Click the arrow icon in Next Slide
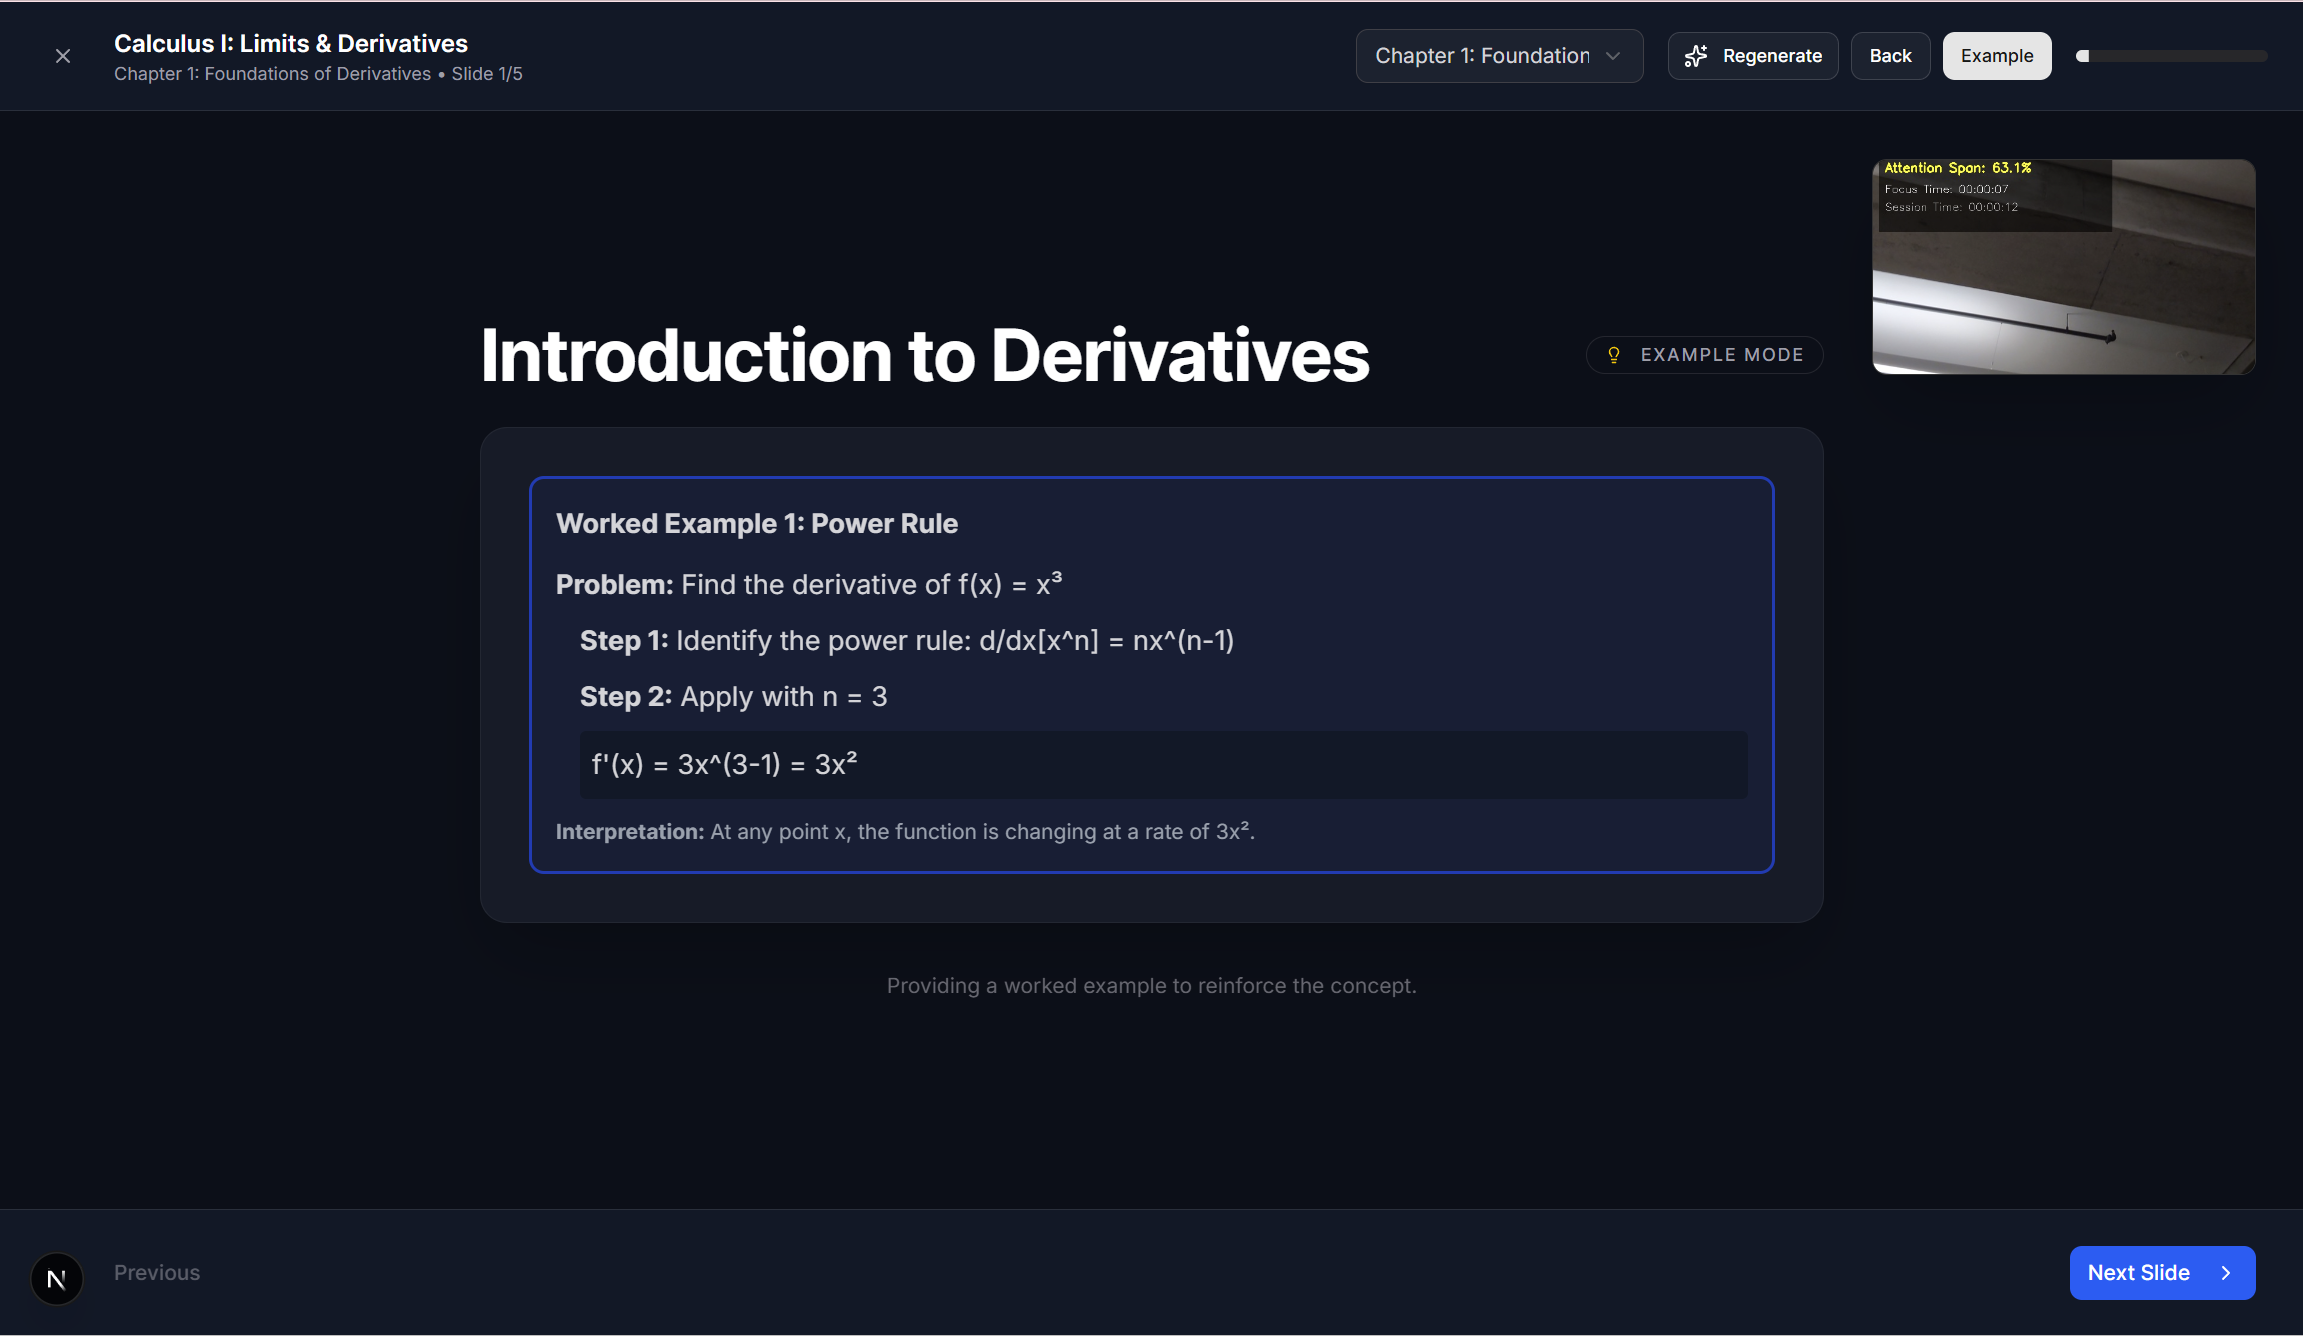Screen dimensions: 2303x1336 [2226, 1273]
